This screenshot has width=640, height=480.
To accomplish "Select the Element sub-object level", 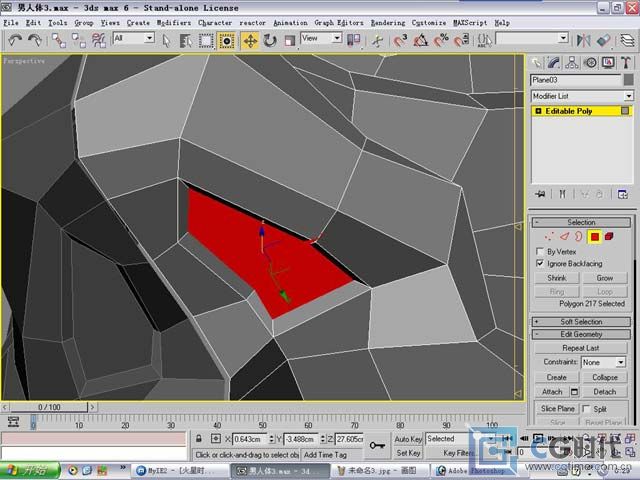I will click(x=609, y=236).
